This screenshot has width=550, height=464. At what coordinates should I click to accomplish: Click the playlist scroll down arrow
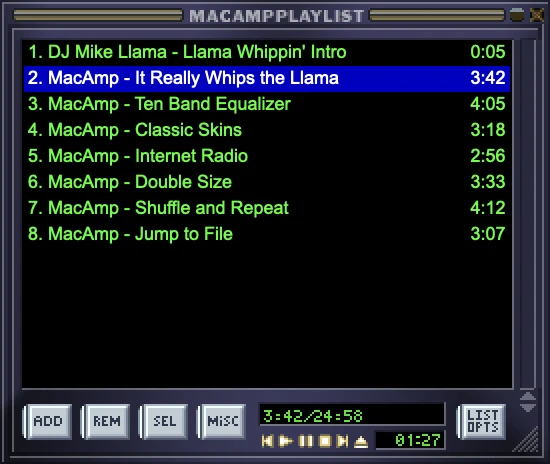pos(528,407)
